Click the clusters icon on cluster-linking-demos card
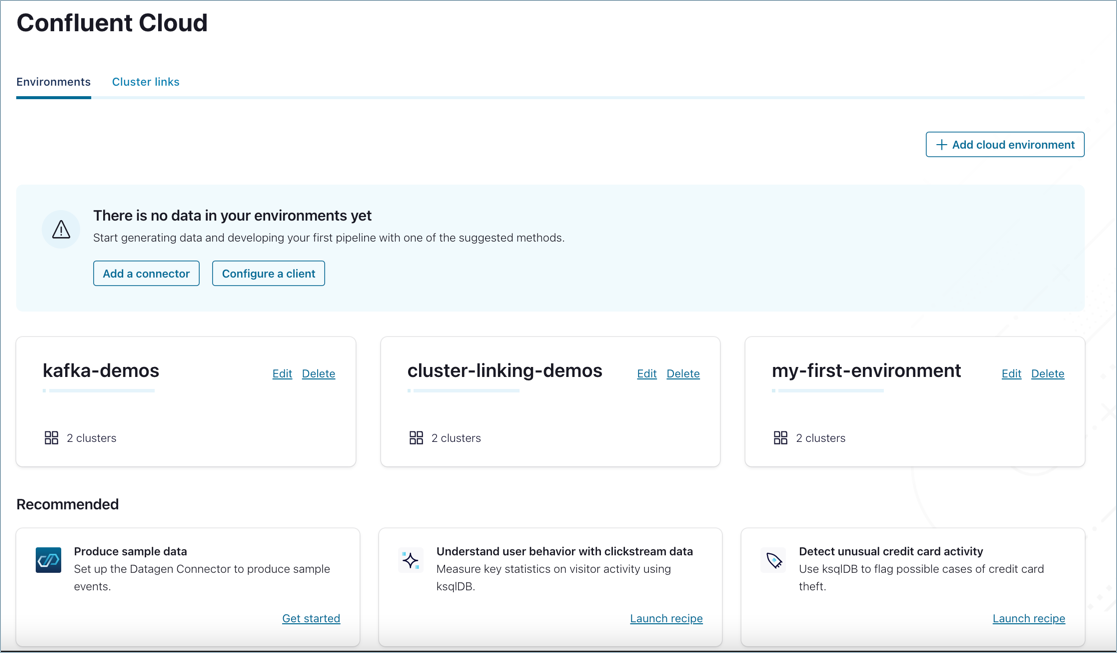The width and height of the screenshot is (1117, 653). [x=415, y=437]
